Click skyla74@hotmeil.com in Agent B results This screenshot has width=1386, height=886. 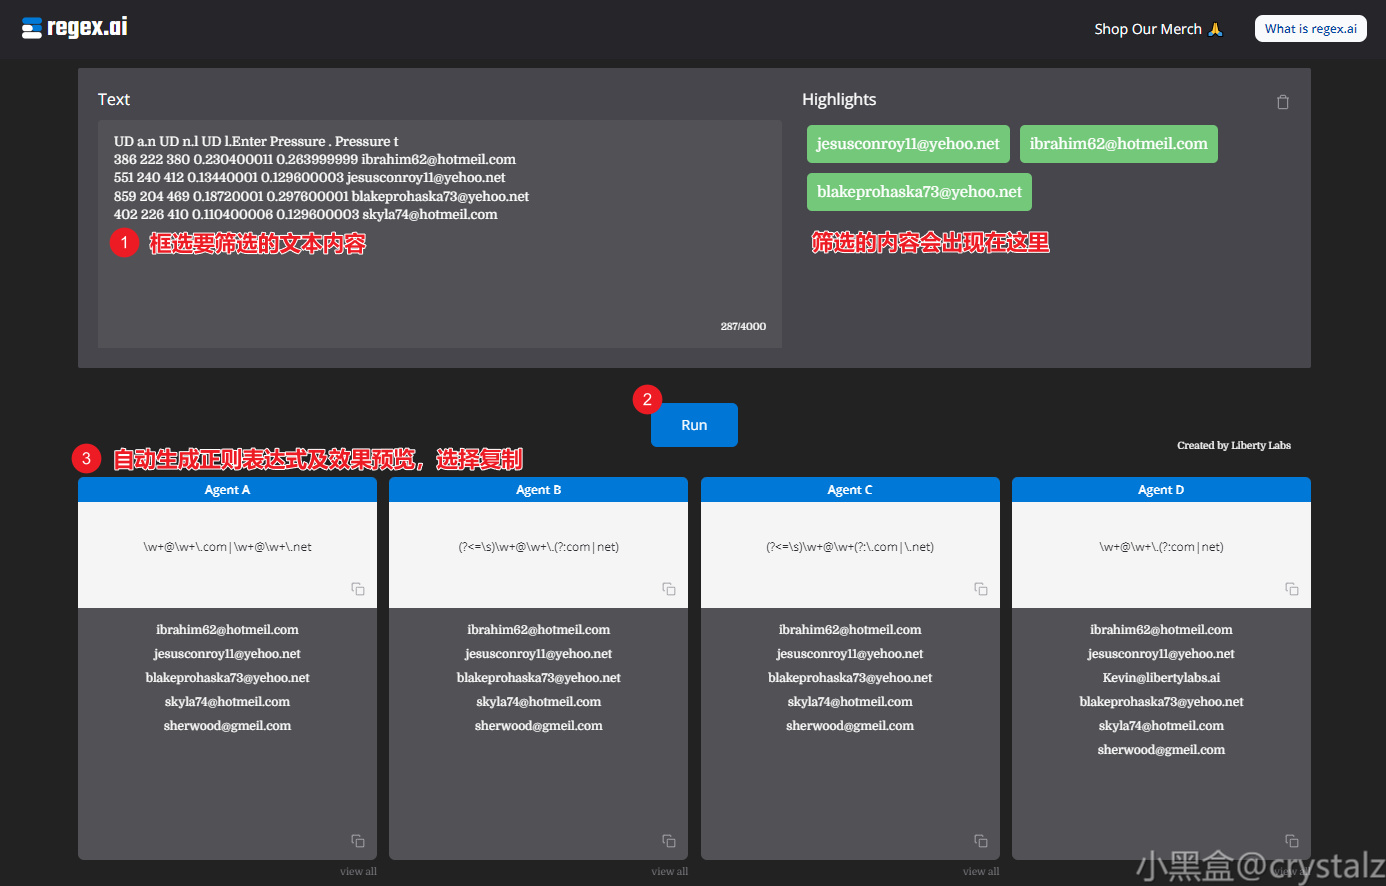tap(539, 702)
